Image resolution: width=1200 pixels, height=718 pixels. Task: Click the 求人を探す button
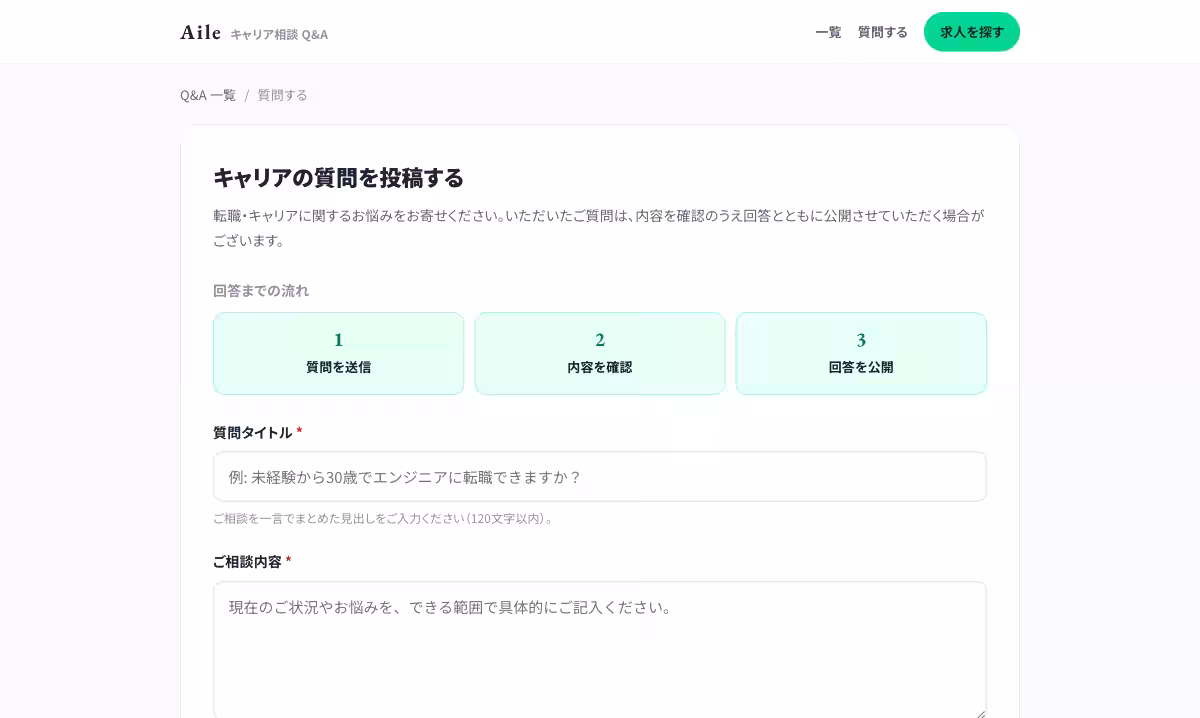972,32
